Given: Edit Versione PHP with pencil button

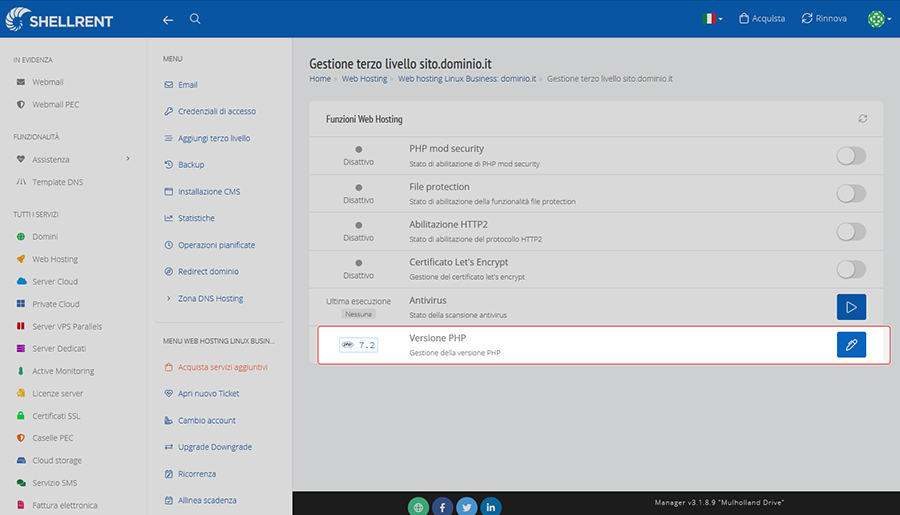Looking at the screenshot, I should click(851, 344).
